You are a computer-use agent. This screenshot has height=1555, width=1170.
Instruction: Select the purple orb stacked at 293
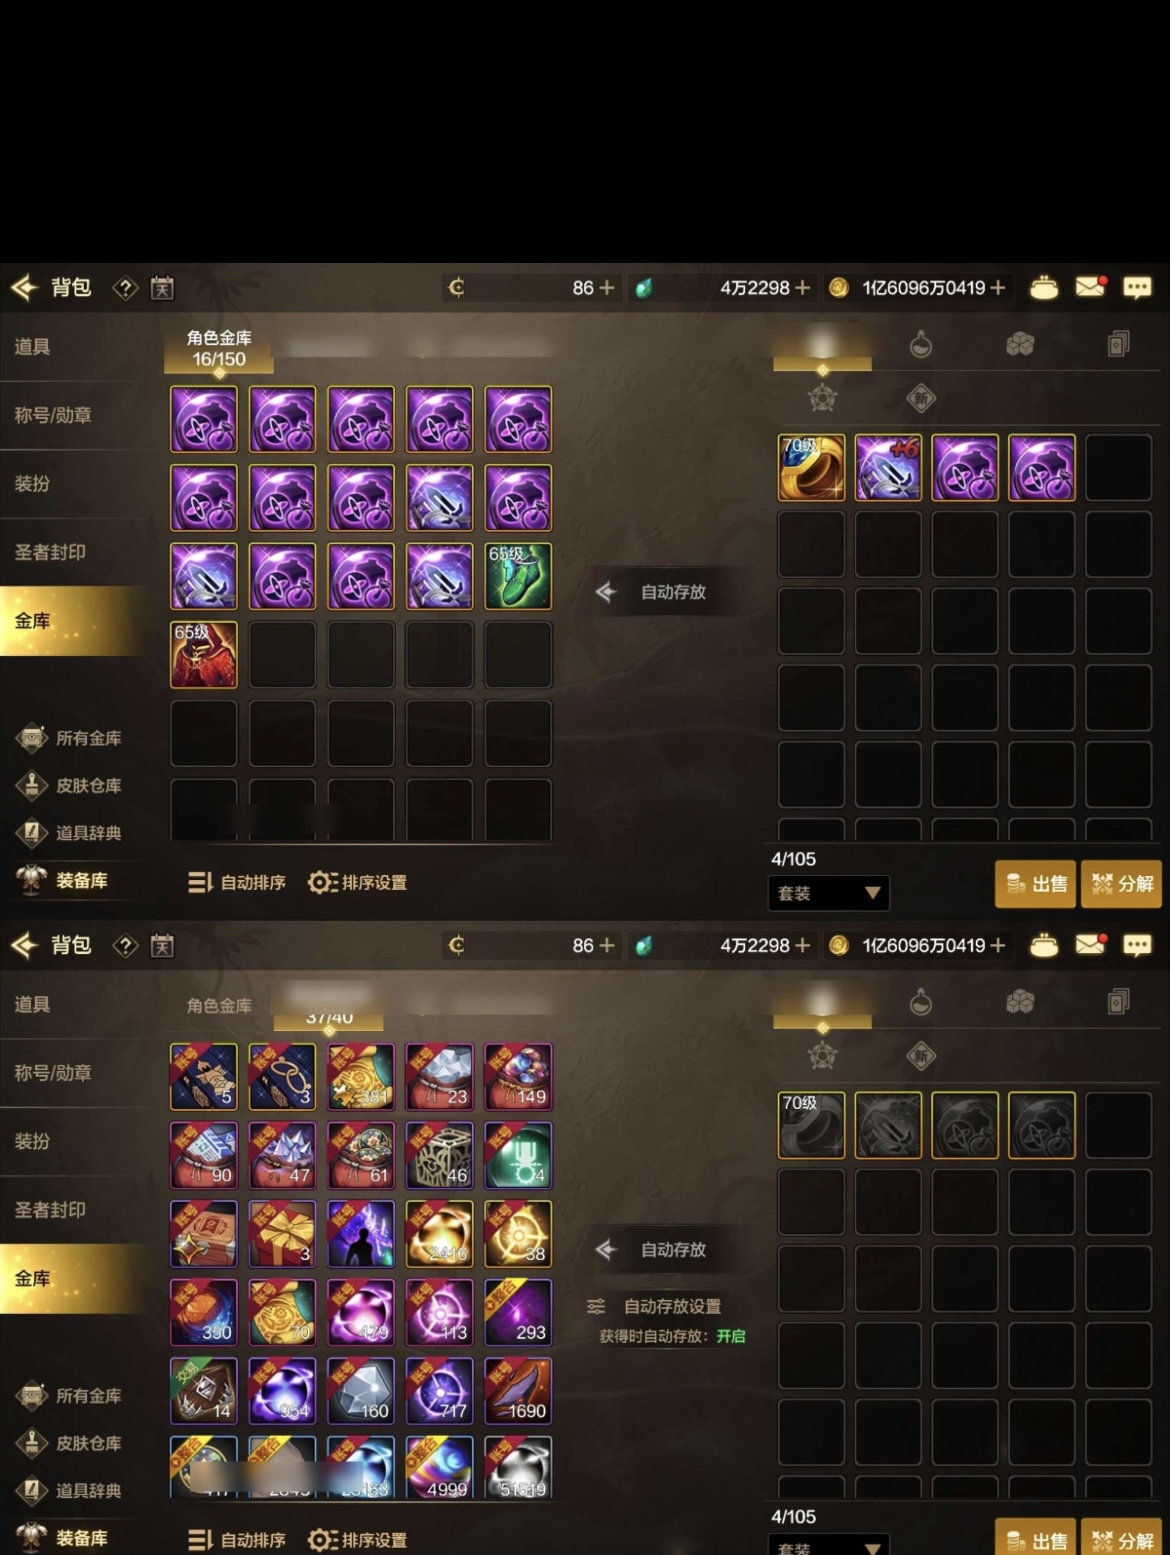coord(518,1312)
